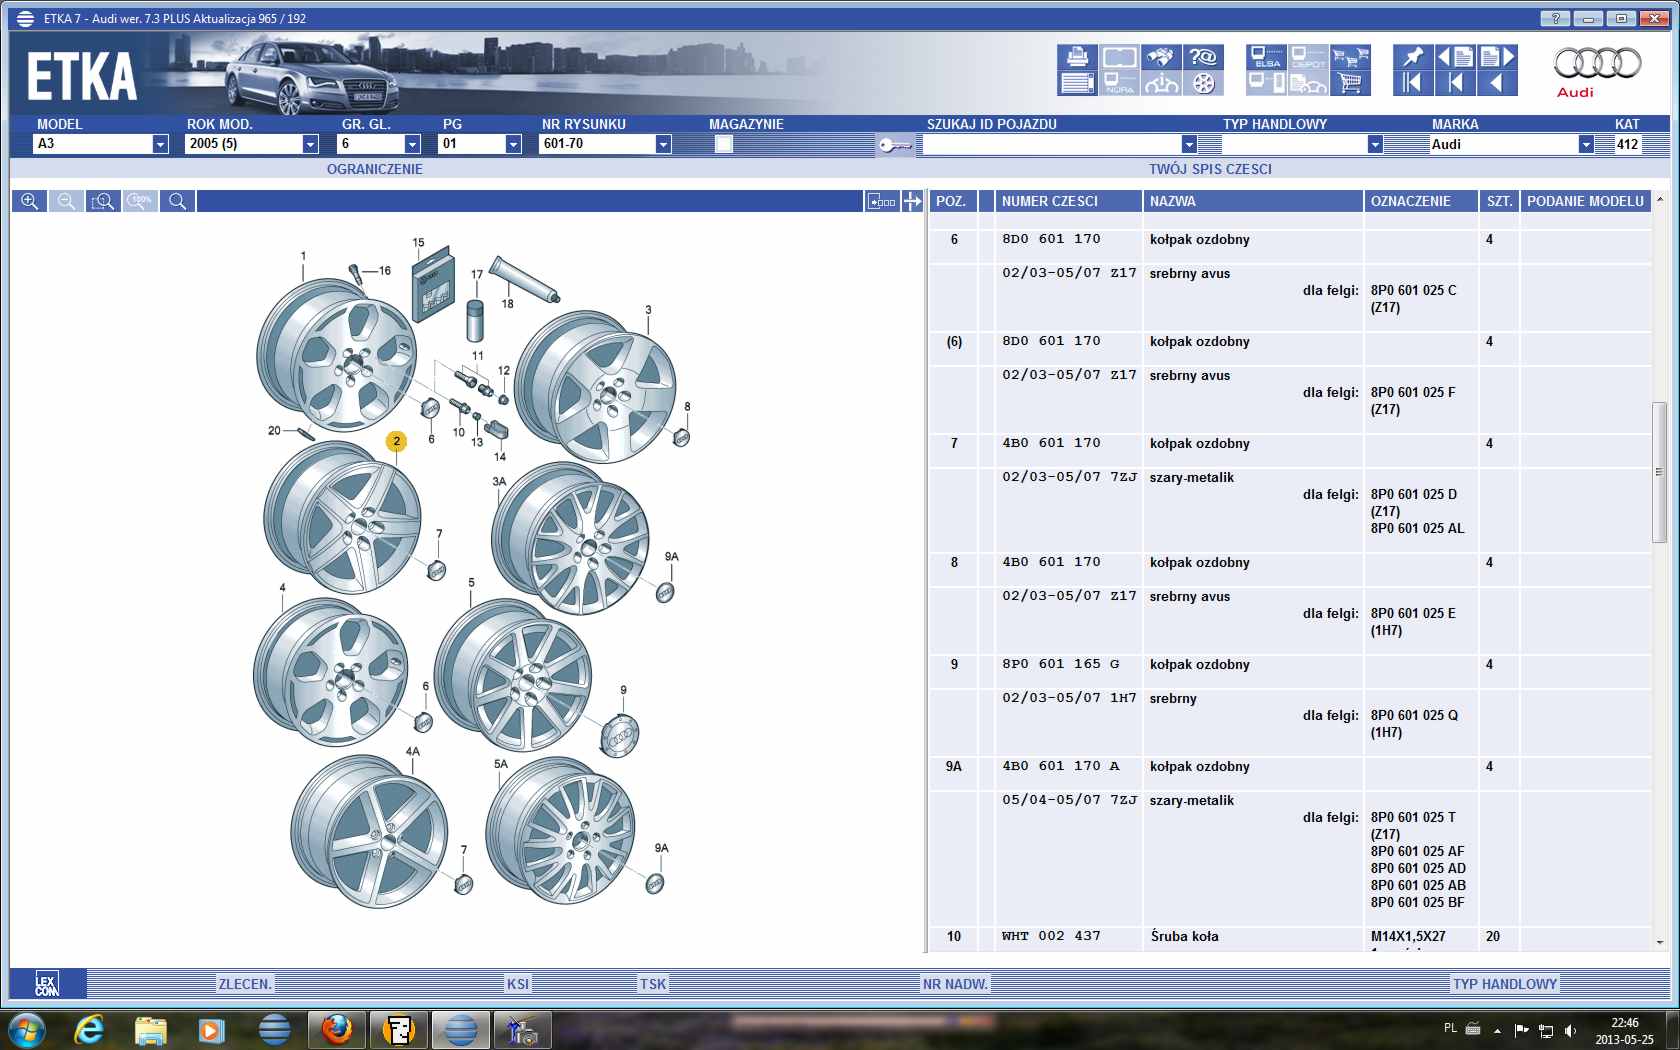This screenshot has width=1680, height=1050.
Task: Switch to OGRANICZENIE tab
Action: pos(374,169)
